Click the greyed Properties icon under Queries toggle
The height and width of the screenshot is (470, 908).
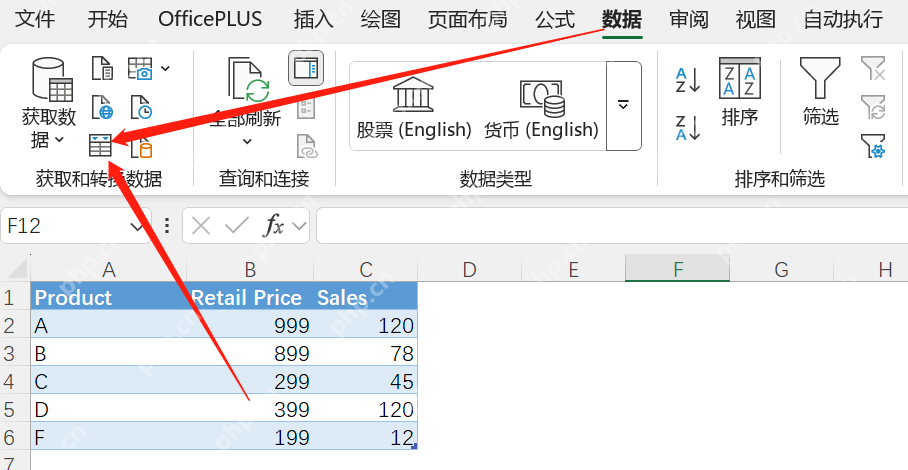pyautogui.click(x=306, y=108)
